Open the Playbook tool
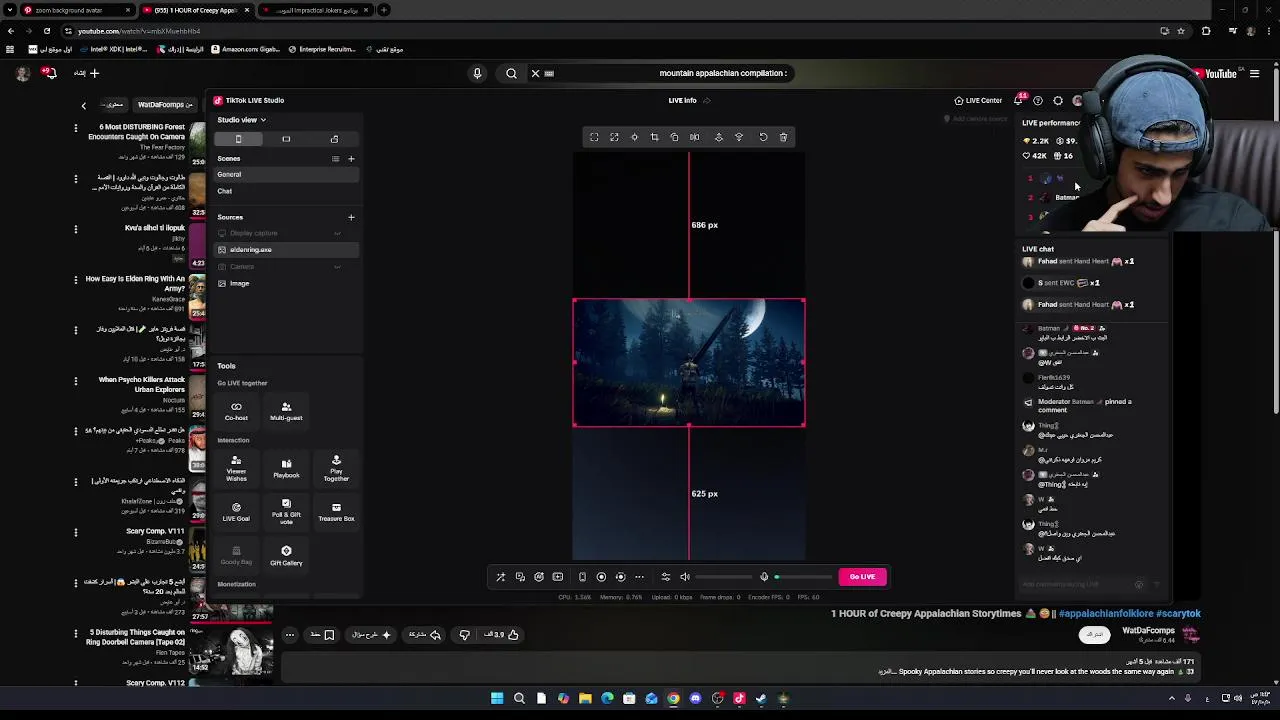This screenshot has height=720, width=1280. pyautogui.click(x=286, y=469)
